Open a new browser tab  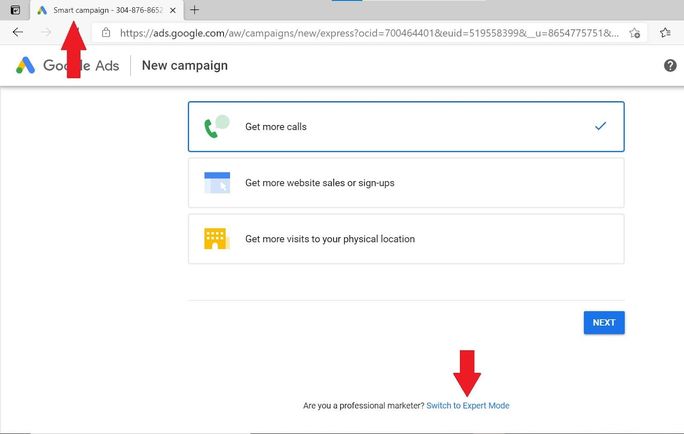coord(194,10)
